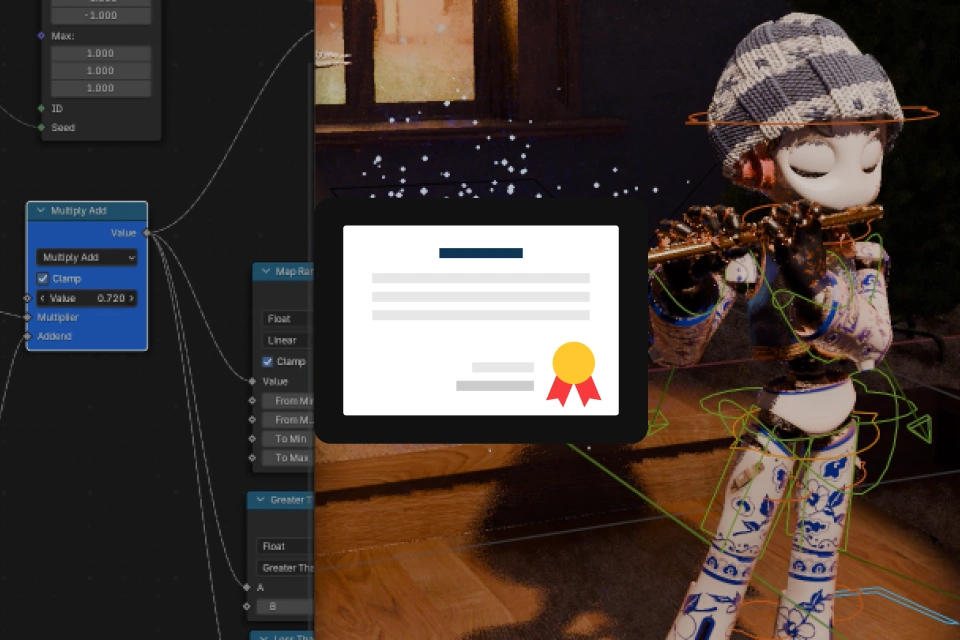The height and width of the screenshot is (640, 960).
Task: Click the From Min input socket
Action: pos(252,401)
